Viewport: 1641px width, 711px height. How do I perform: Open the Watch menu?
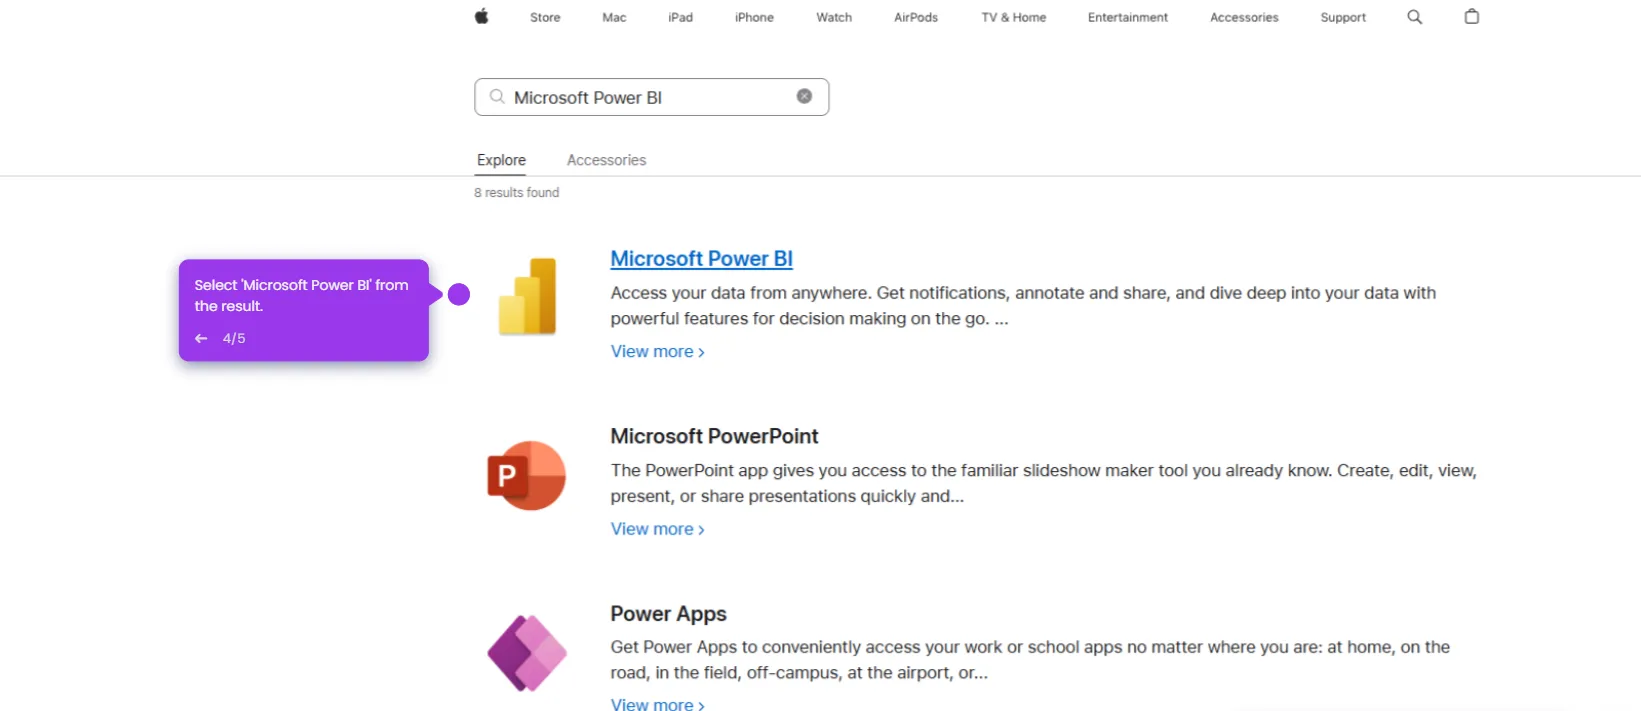click(834, 17)
